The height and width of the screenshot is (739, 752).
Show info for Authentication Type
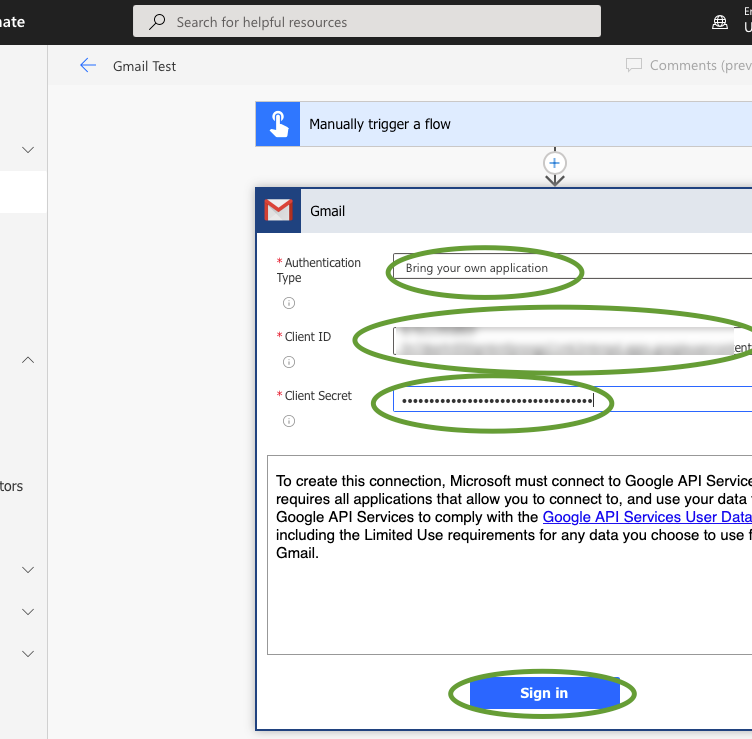click(x=289, y=303)
